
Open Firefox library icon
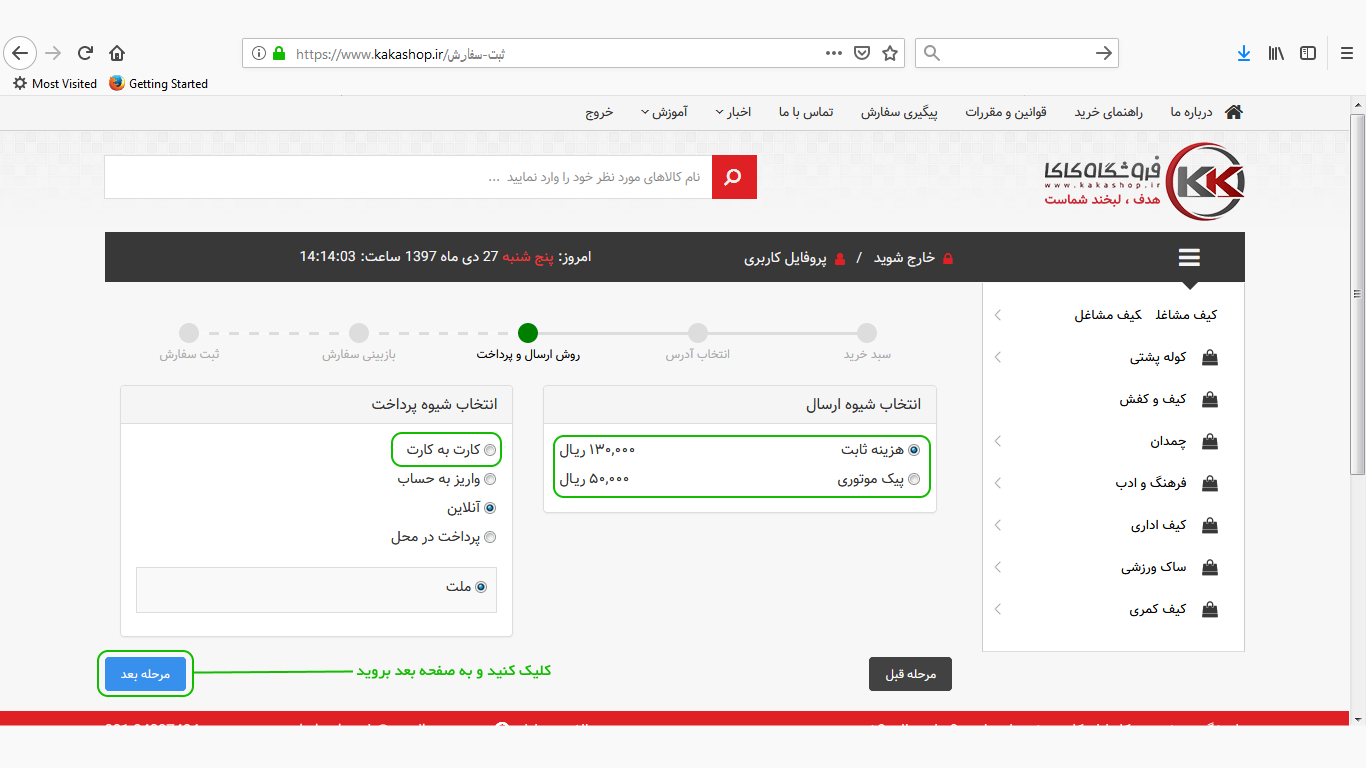(x=1276, y=53)
